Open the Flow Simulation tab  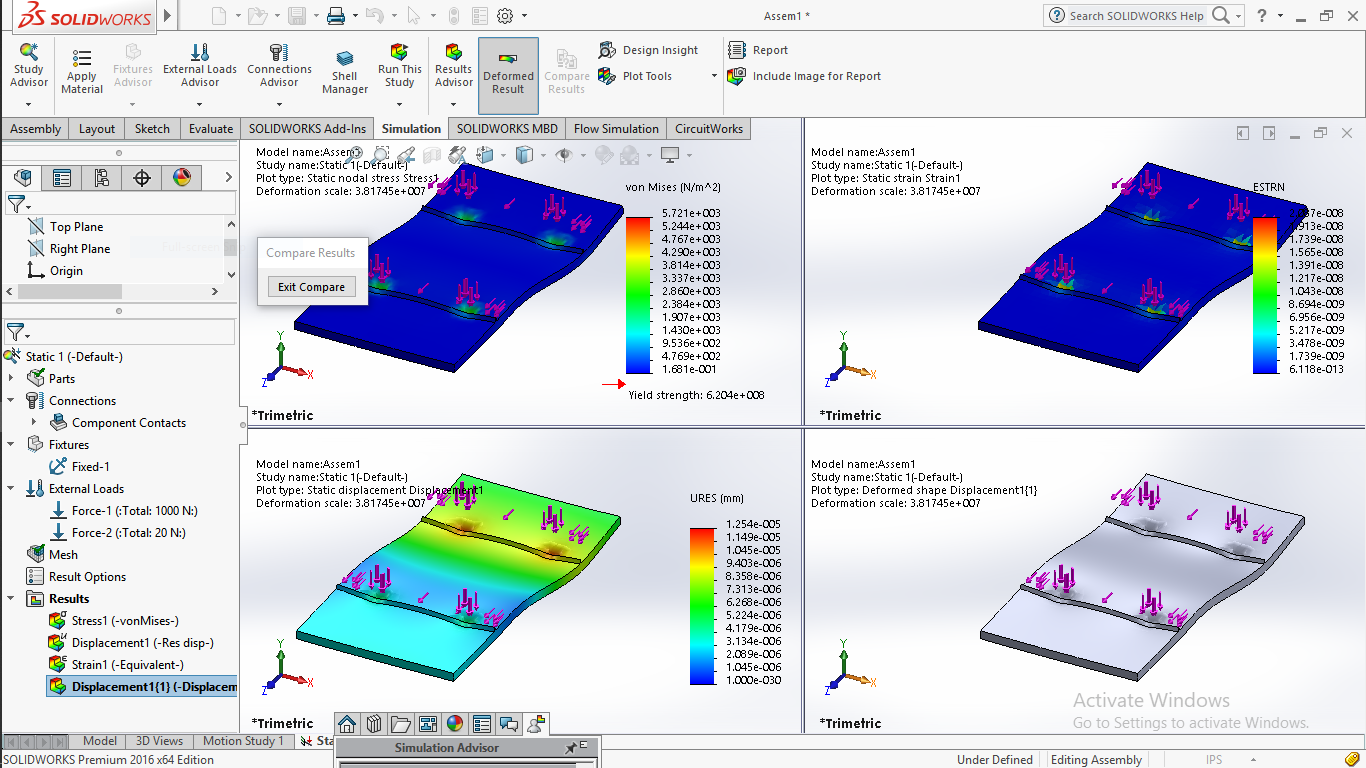[616, 129]
